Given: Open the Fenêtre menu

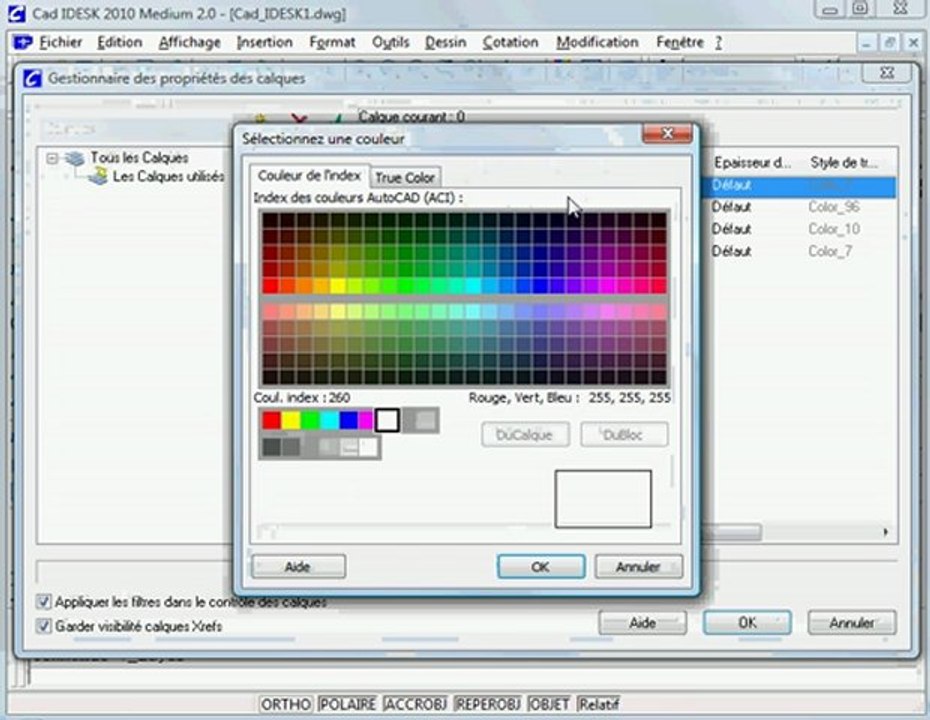Looking at the screenshot, I should [680, 43].
